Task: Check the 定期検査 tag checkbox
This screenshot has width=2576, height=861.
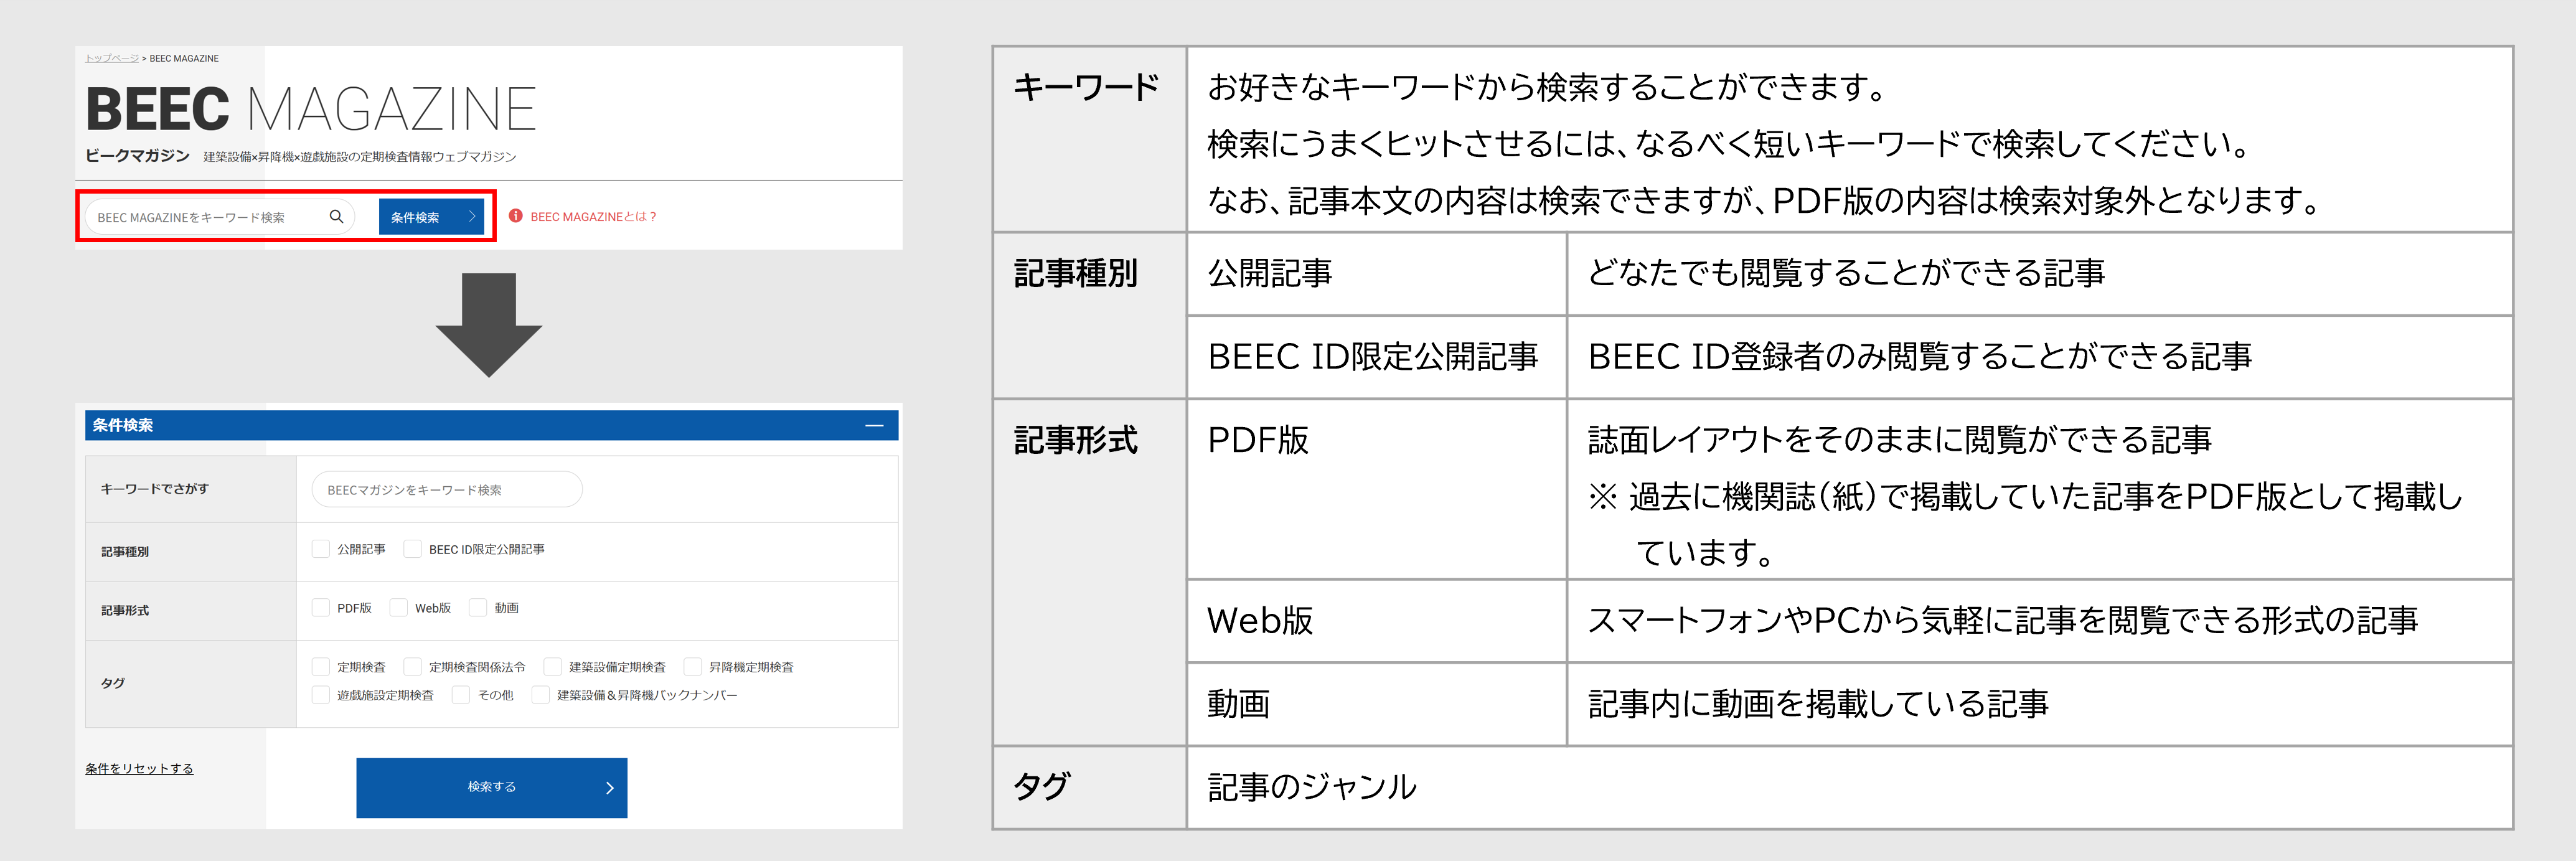Action: (x=321, y=667)
